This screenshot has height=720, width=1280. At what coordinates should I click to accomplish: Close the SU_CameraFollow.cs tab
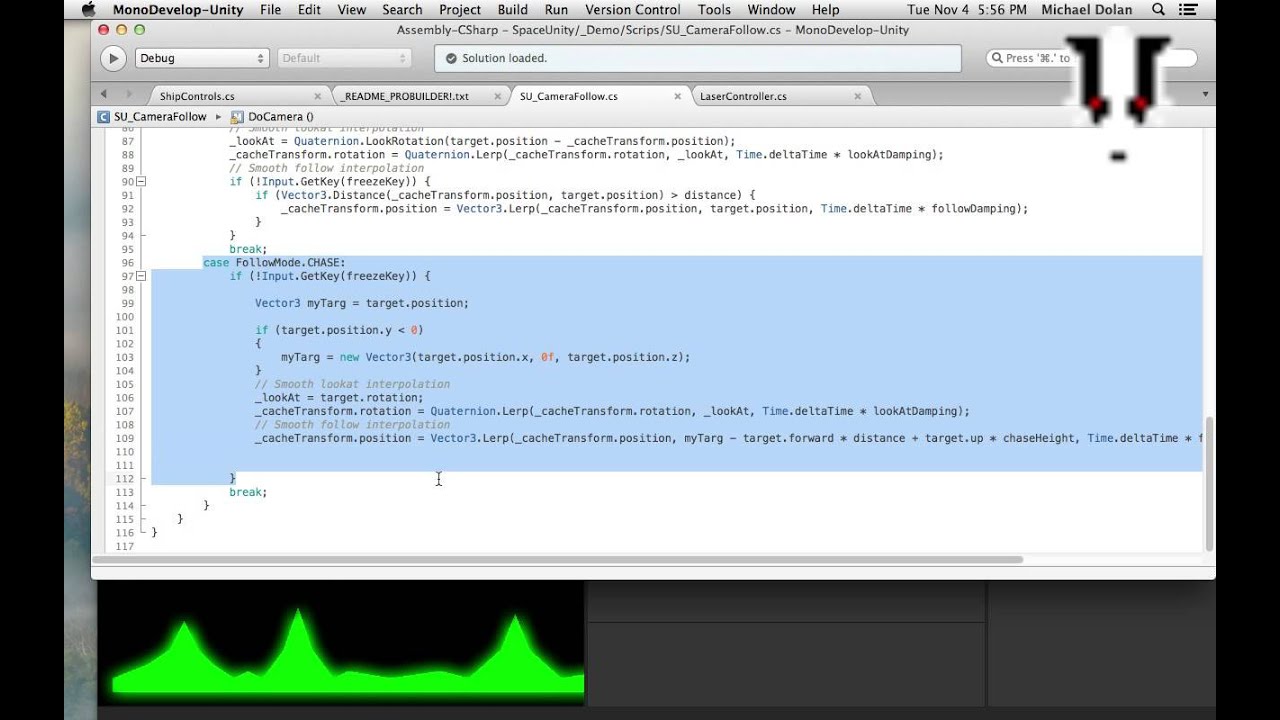click(x=677, y=96)
